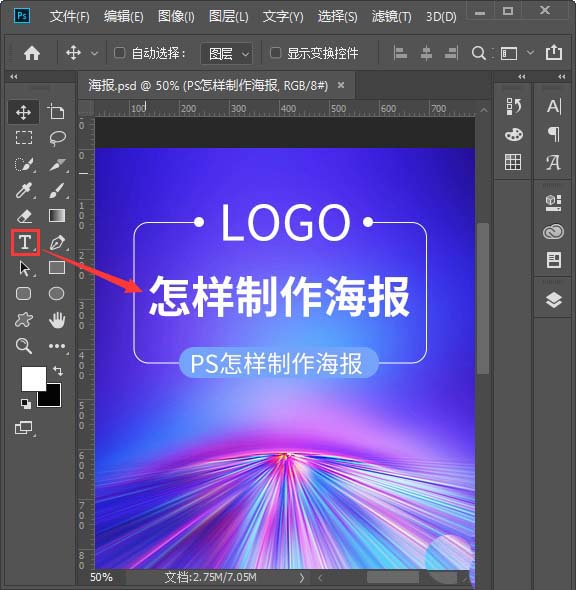Viewport: 576px width, 590px height.
Task: Select the Eraser tool
Action: (24, 216)
